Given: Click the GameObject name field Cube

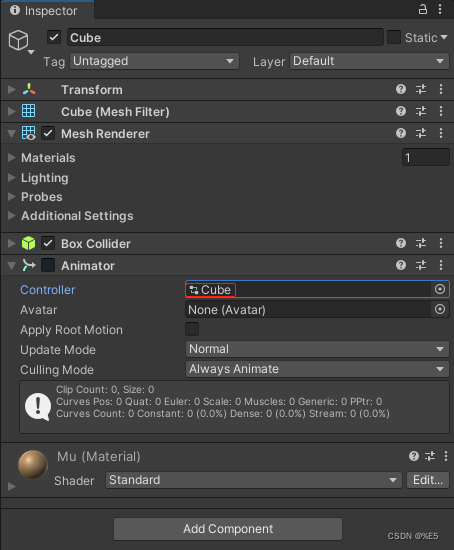Looking at the screenshot, I should click(x=225, y=37).
